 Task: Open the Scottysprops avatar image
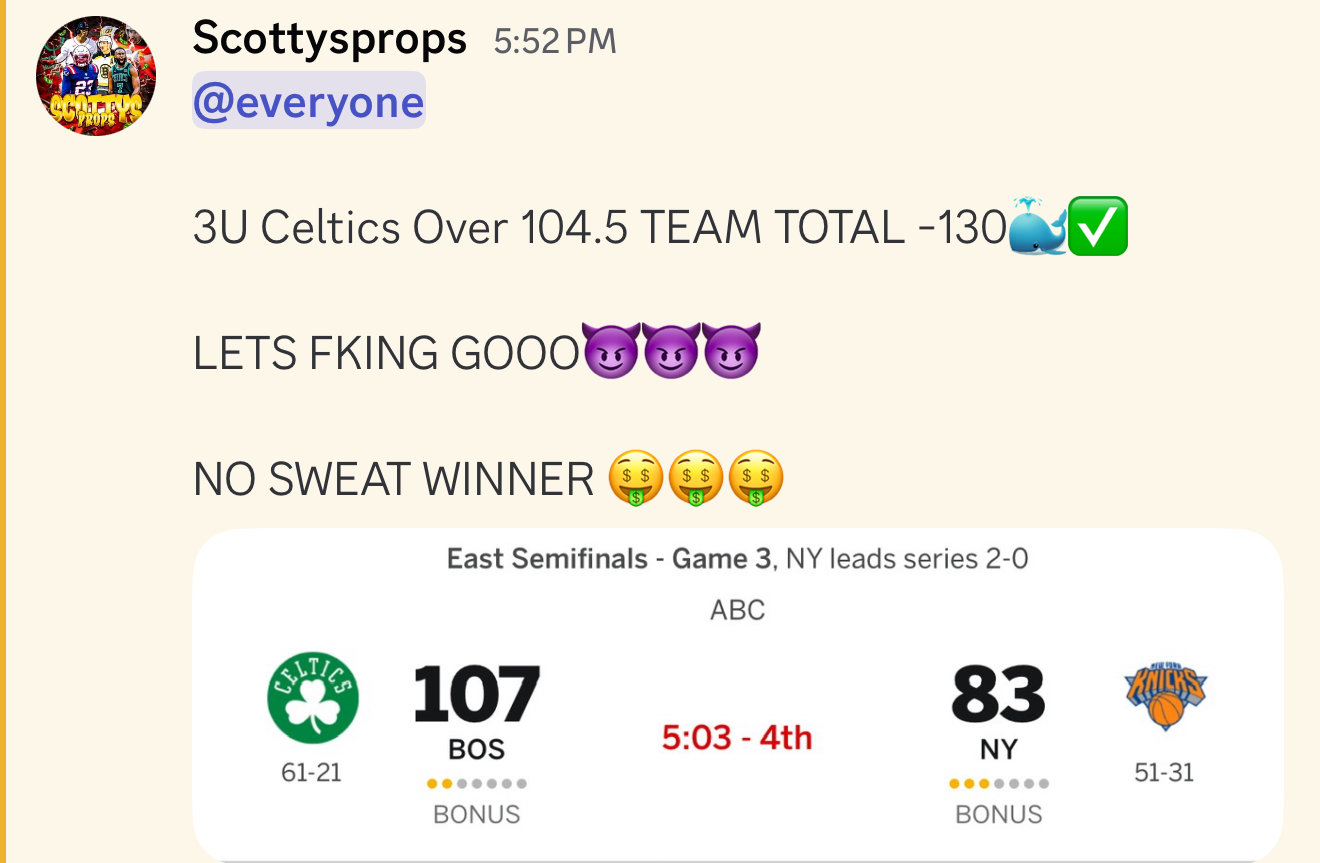pyautogui.click(x=96, y=76)
